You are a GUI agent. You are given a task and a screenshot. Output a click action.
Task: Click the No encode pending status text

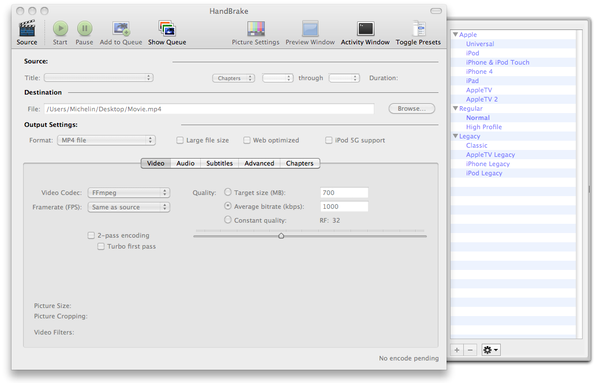(x=409, y=358)
